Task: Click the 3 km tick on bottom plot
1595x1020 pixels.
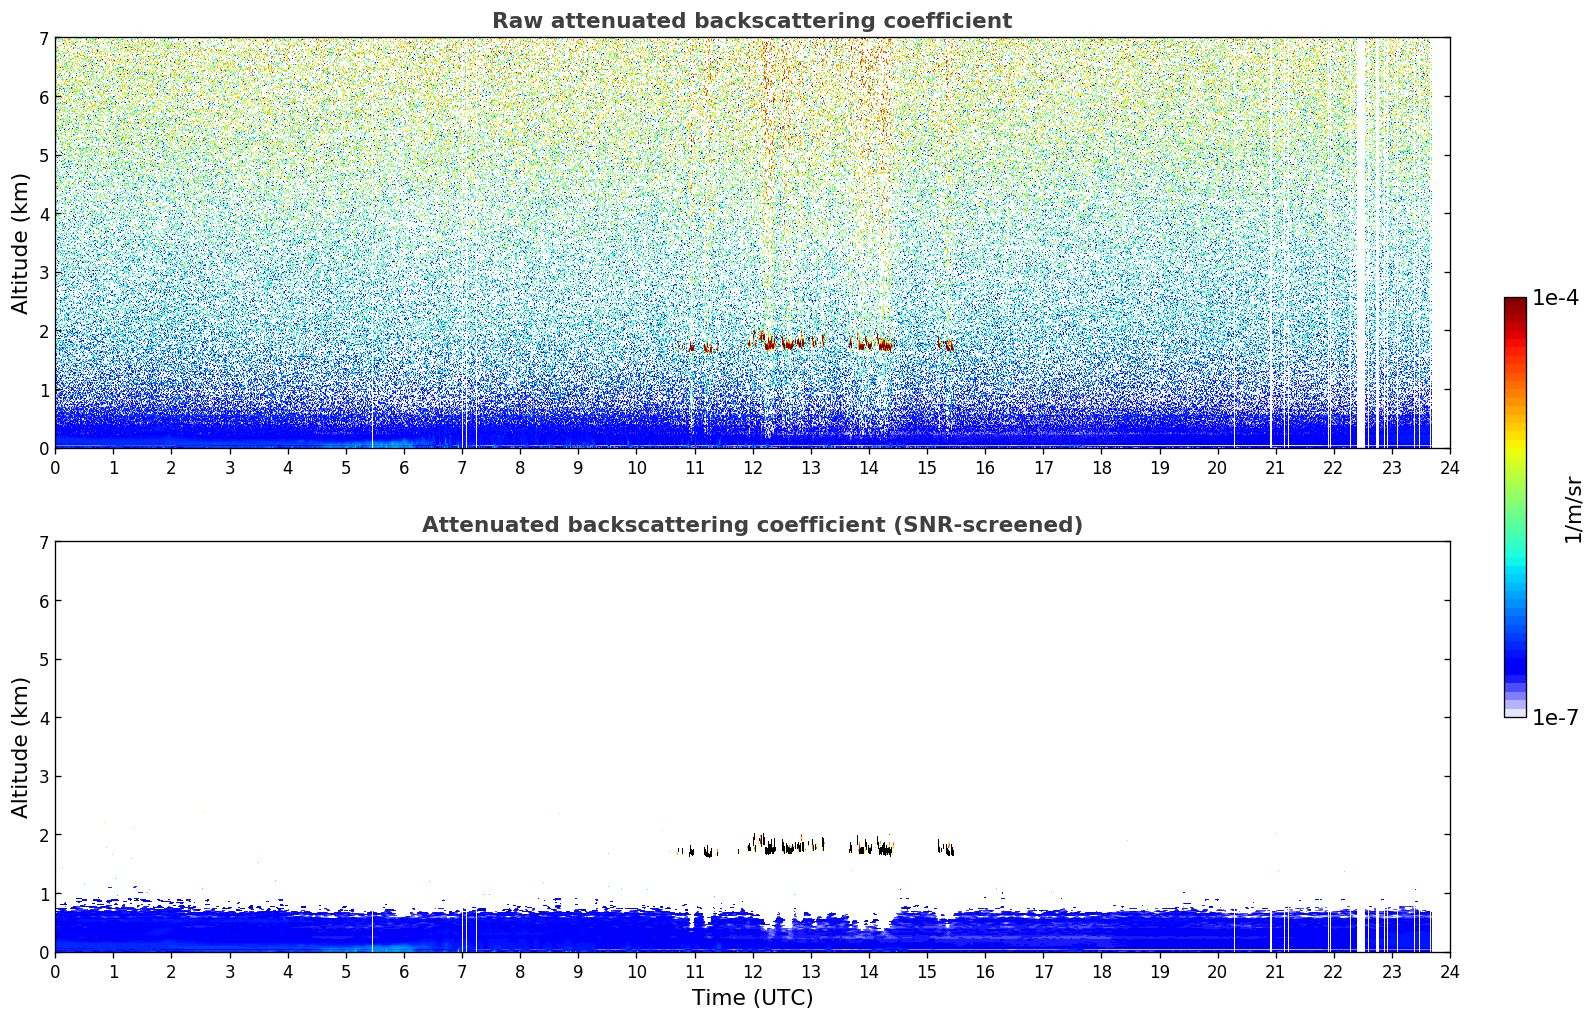Action: point(43,777)
